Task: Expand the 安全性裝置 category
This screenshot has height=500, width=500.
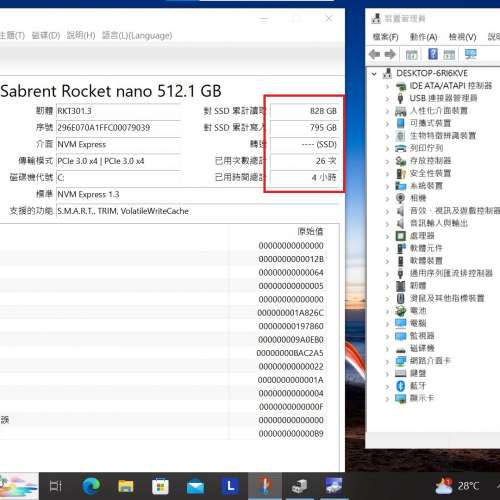Action: pyautogui.click(x=387, y=173)
